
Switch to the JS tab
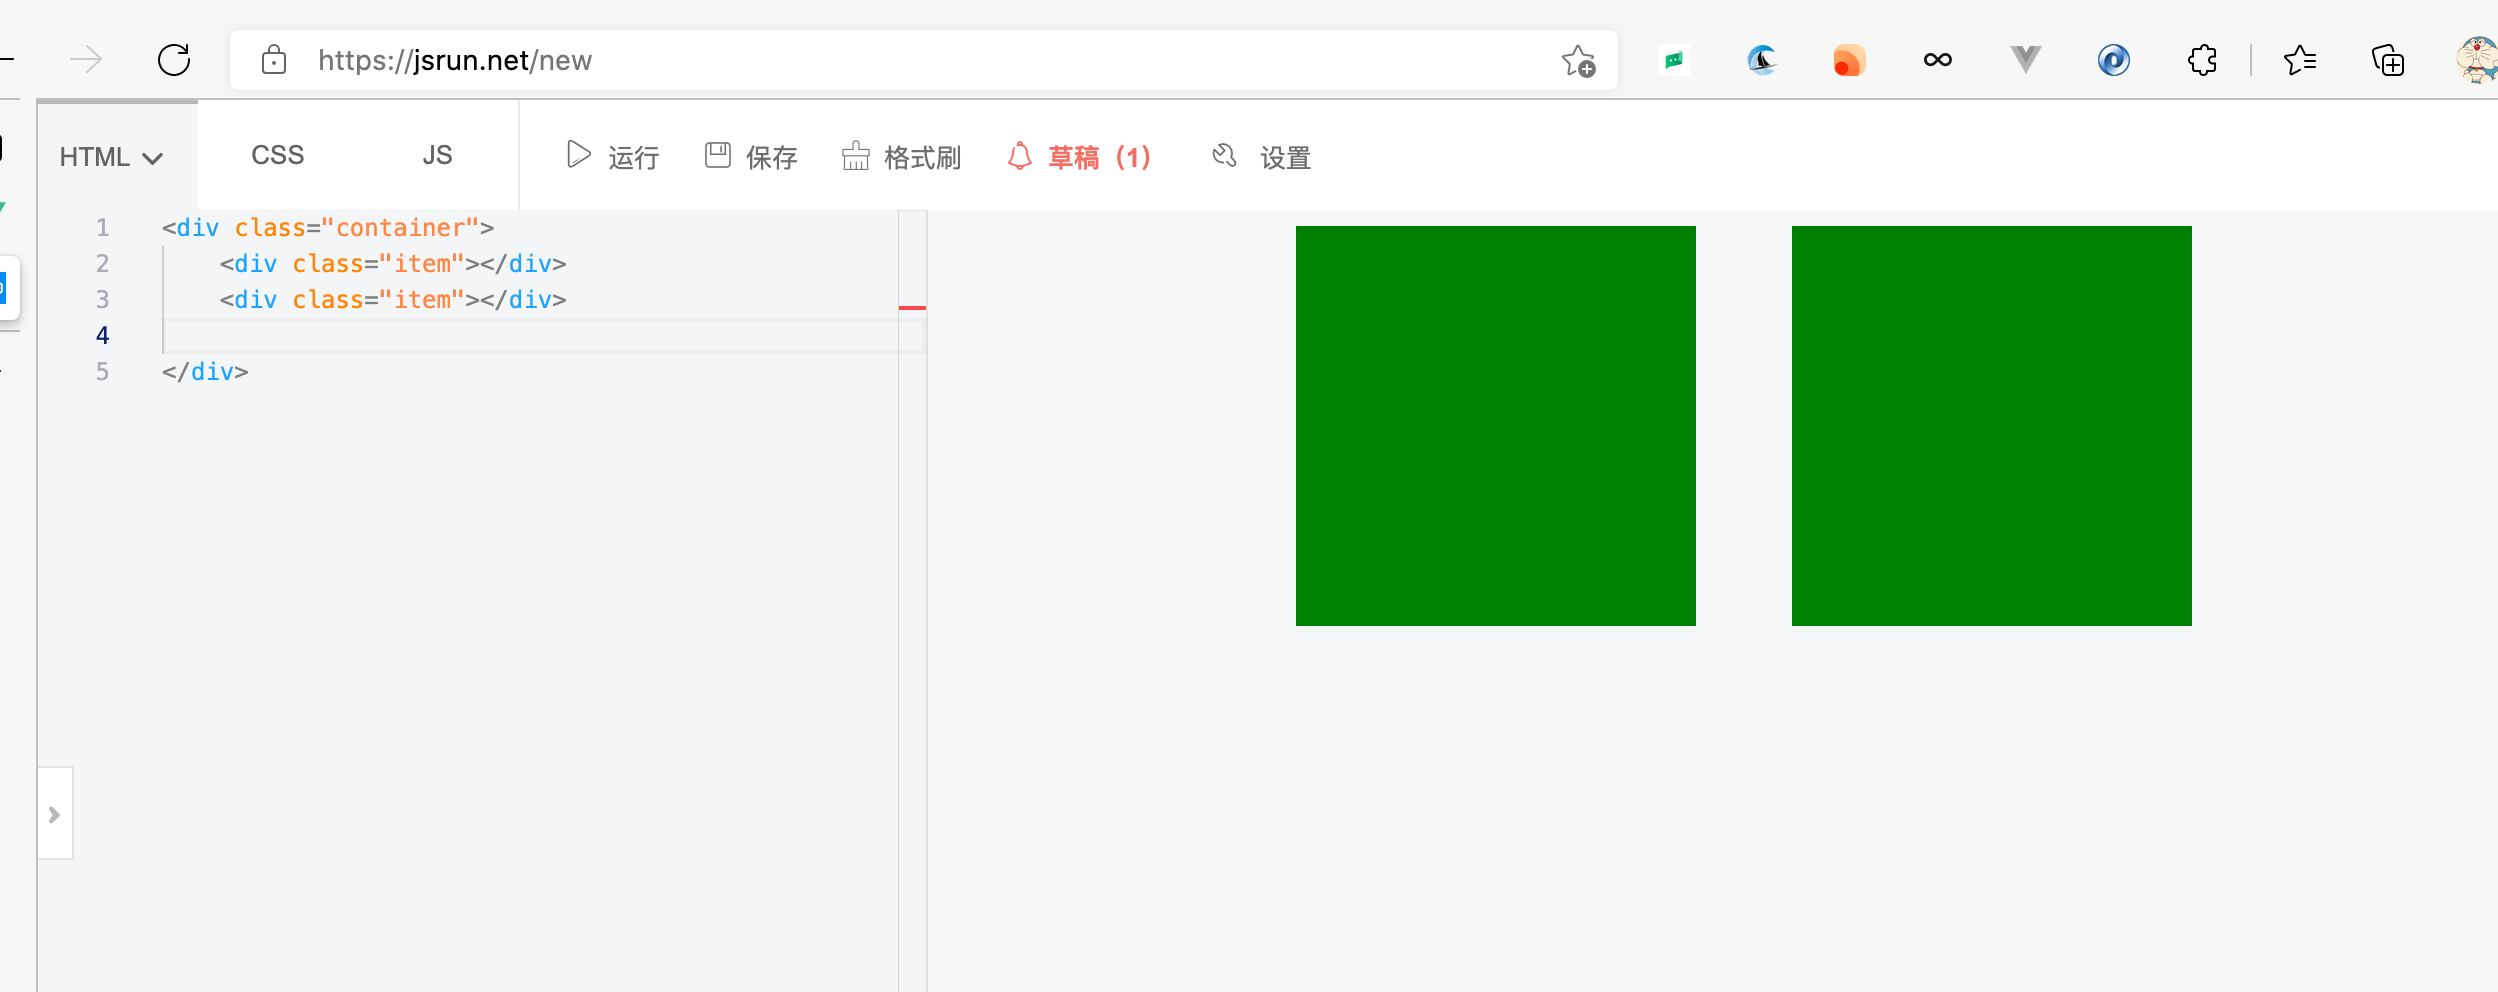click(437, 156)
